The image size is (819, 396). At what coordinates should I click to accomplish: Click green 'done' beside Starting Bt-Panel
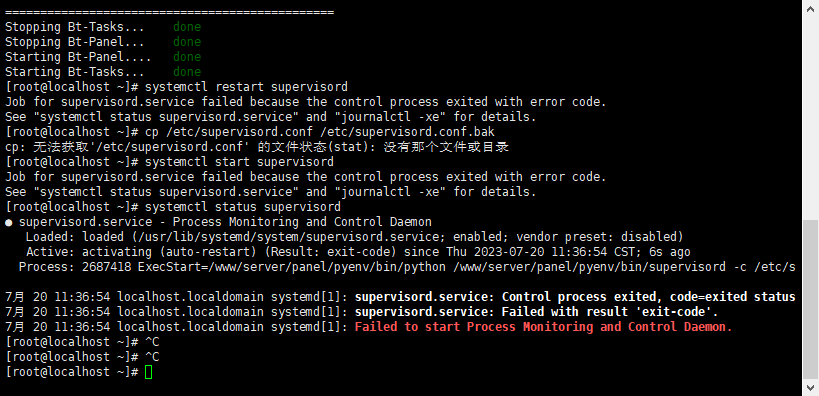(187, 56)
